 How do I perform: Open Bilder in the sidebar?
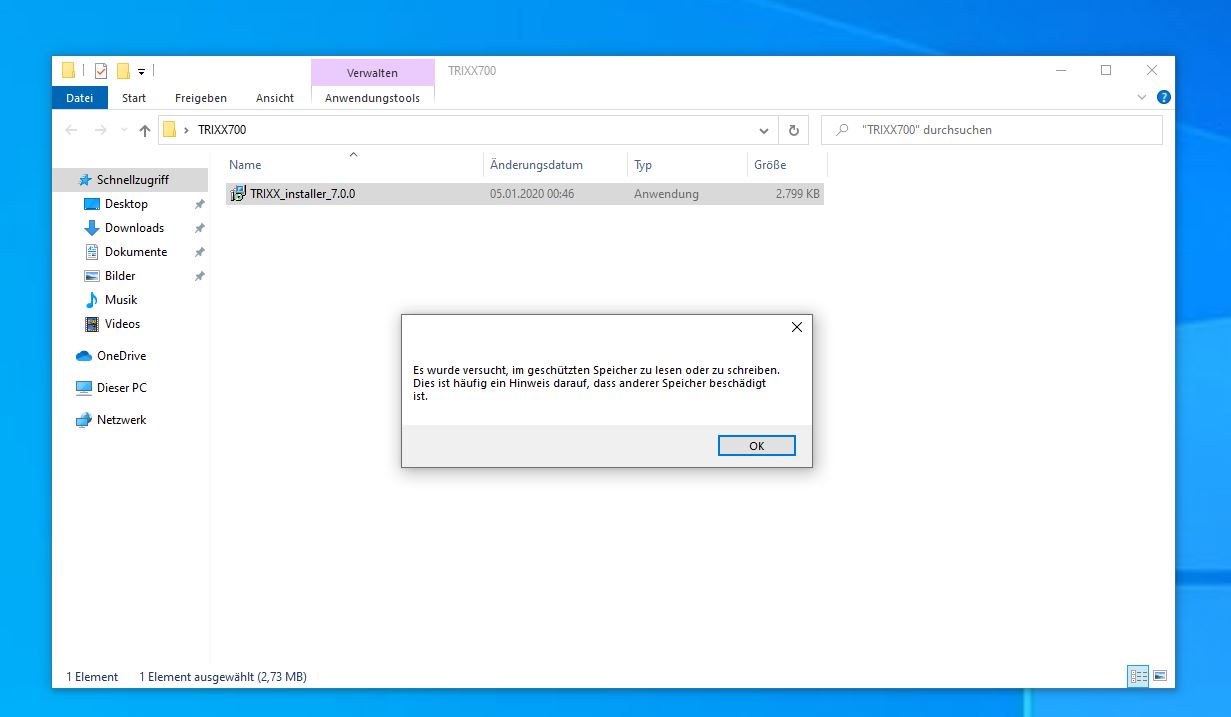(x=120, y=276)
